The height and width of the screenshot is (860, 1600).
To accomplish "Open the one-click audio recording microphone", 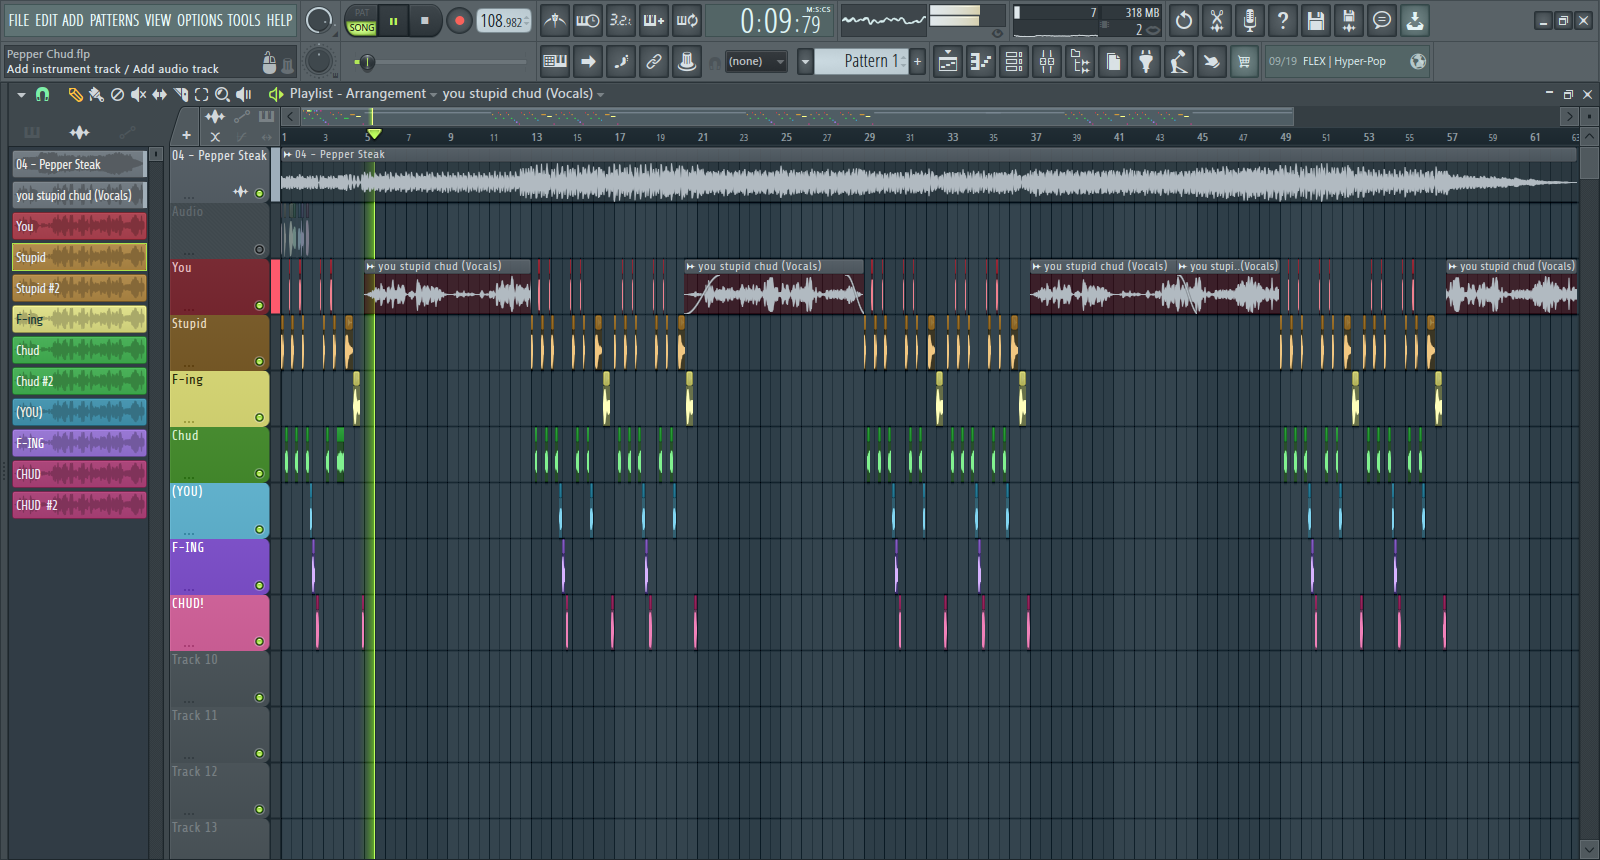I will click(1250, 20).
